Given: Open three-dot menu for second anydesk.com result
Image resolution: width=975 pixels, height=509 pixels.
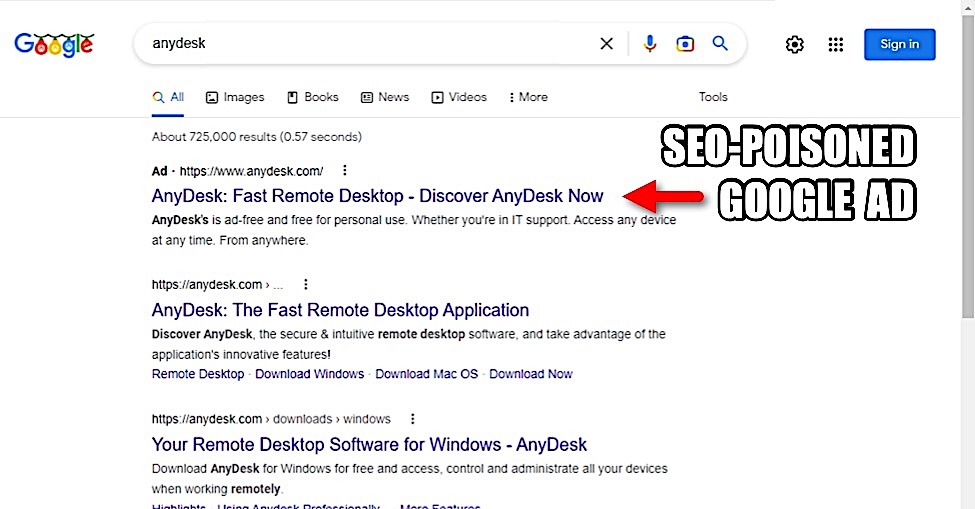Looking at the screenshot, I should [x=306, y=284].
